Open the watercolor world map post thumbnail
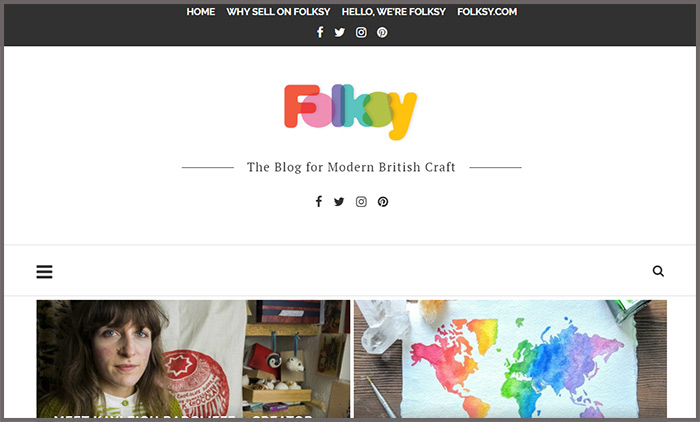Viewport: 700px width, 422px height. click(x=510, y=359)
